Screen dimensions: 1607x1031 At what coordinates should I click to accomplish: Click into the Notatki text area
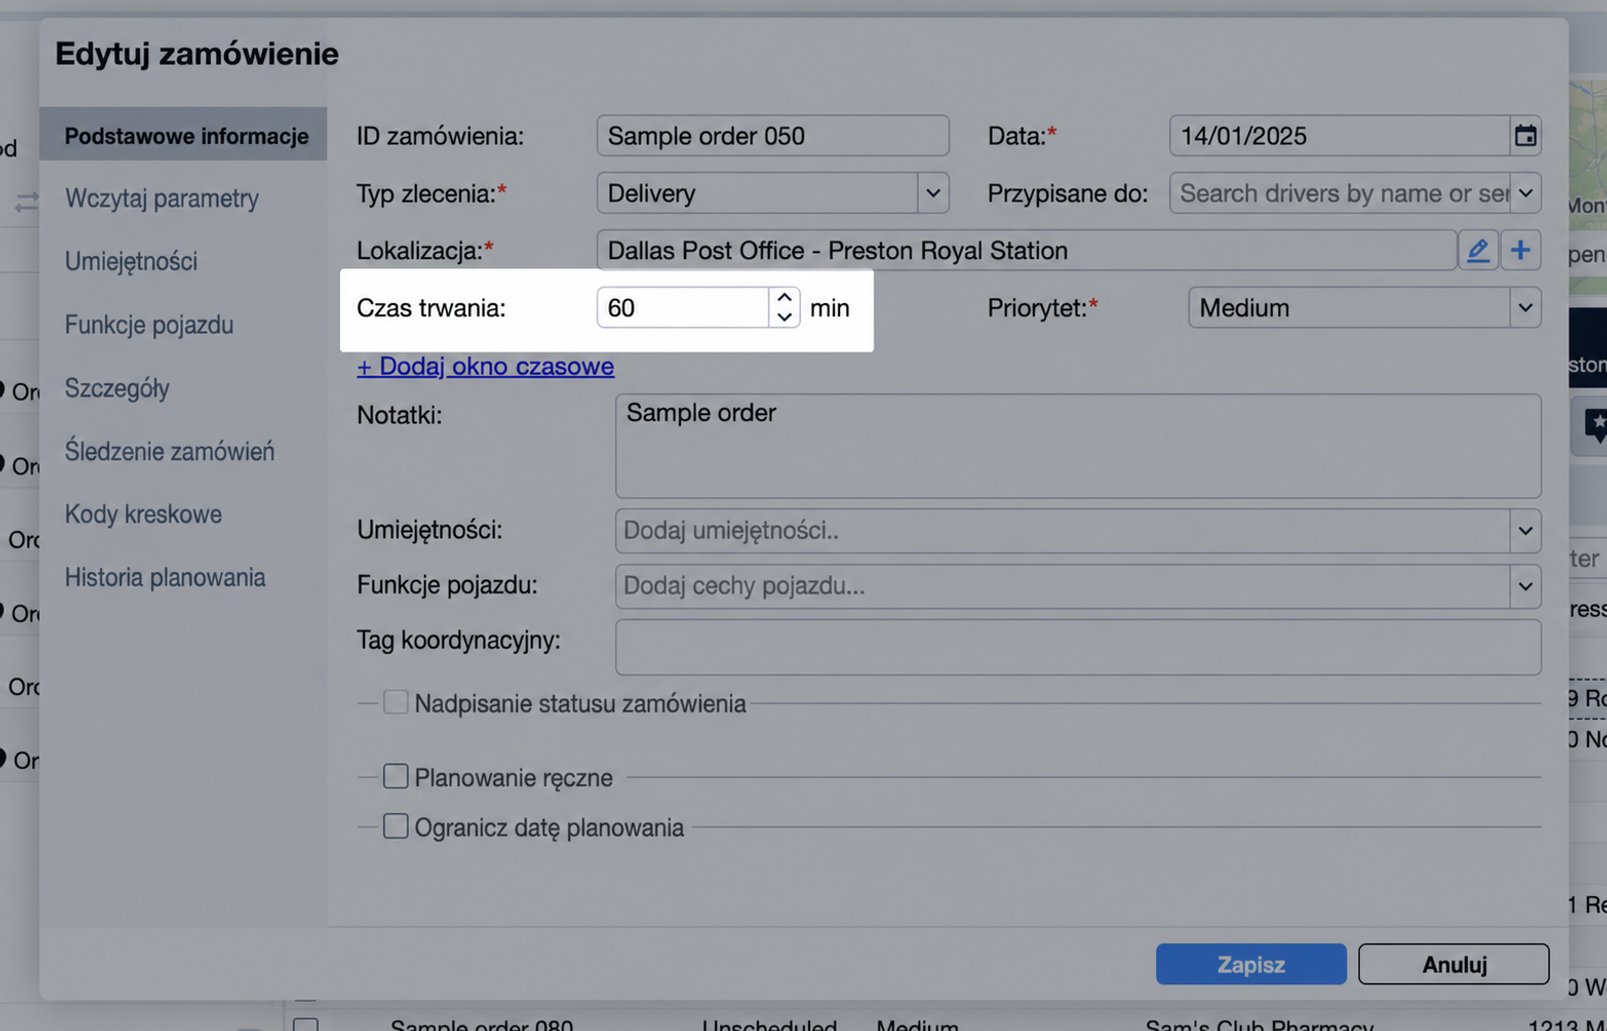pyautogui.click(x=1078, y=446)
